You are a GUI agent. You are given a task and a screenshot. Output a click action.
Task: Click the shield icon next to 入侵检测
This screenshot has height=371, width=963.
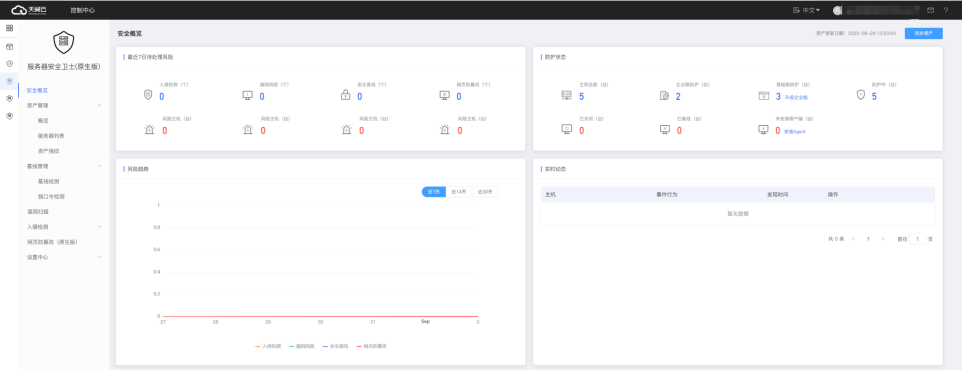pos(147,95)
